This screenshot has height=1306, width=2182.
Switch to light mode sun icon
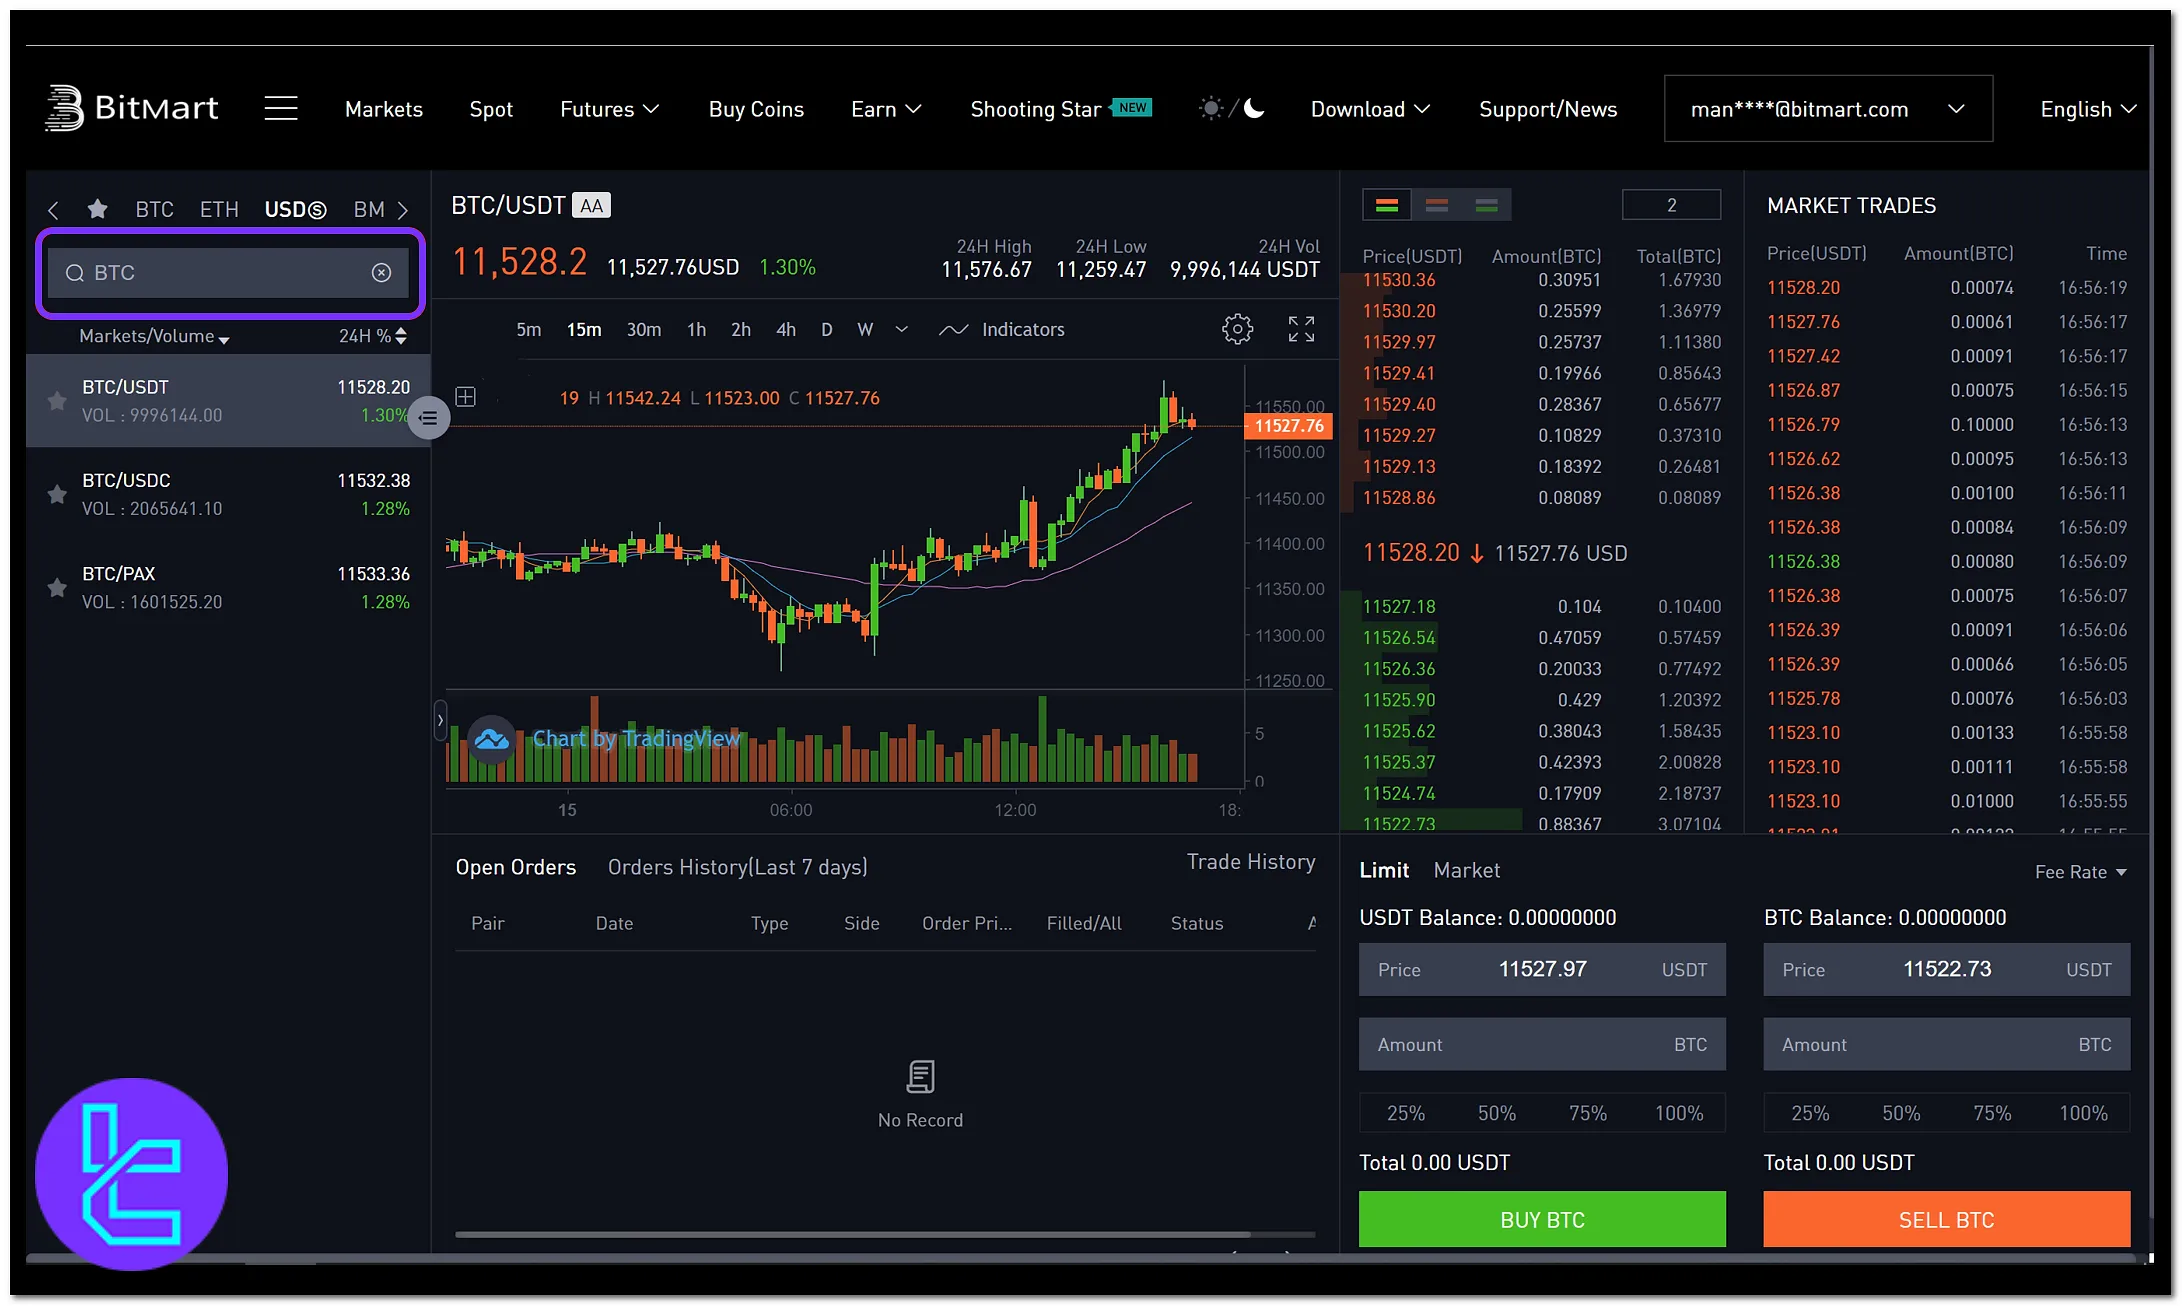1210,108
